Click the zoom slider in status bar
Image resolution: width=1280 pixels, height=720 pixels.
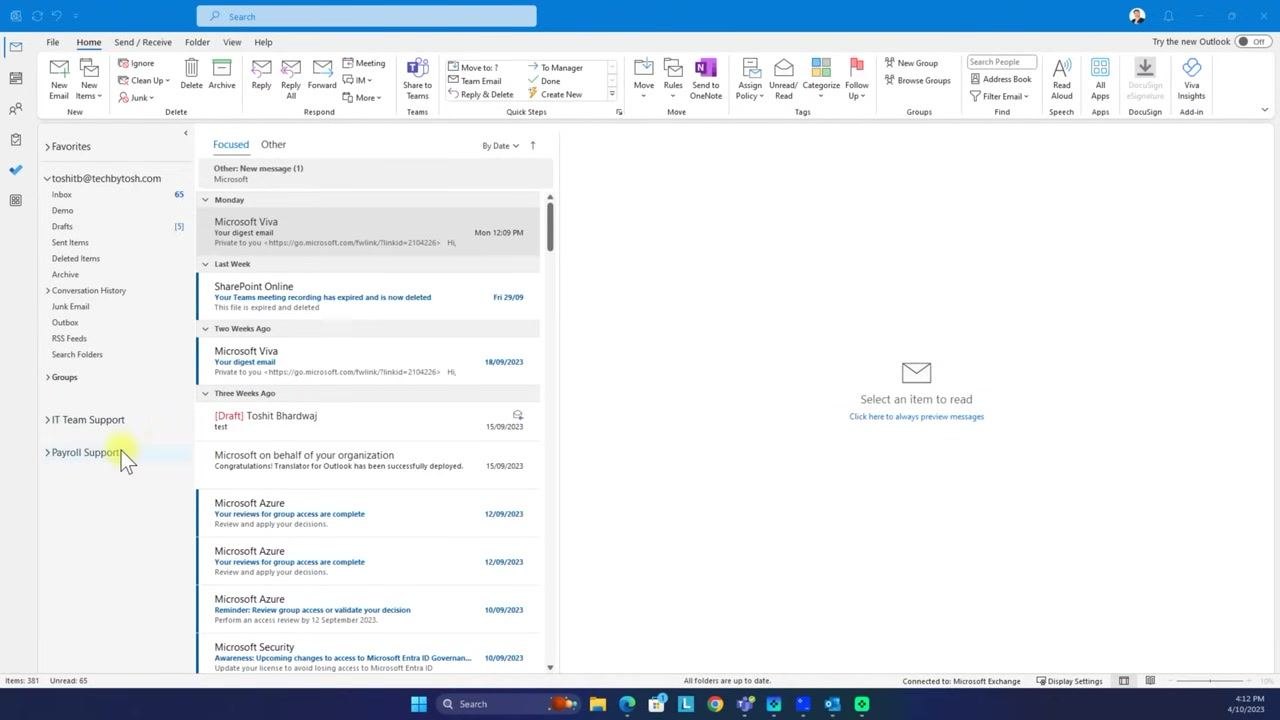(1210, 681)
